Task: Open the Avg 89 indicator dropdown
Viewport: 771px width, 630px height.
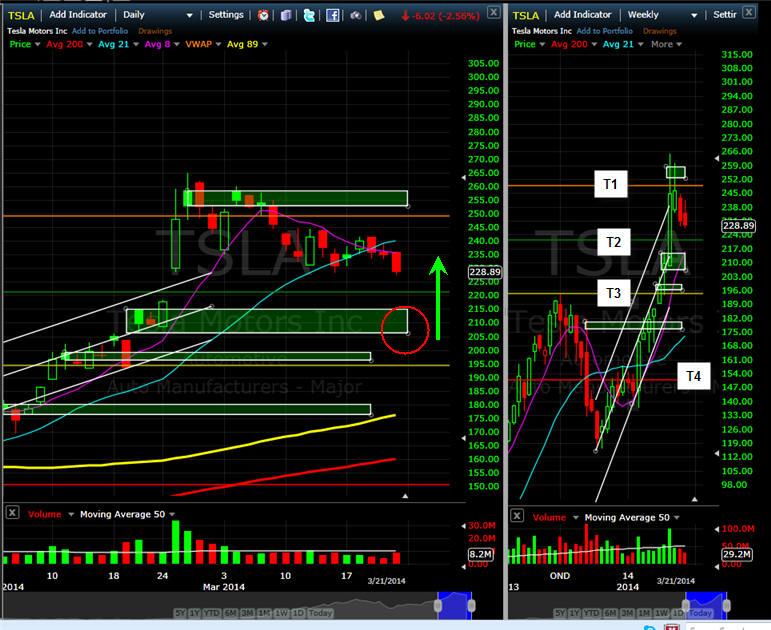Action: click(x=265, y=44)
